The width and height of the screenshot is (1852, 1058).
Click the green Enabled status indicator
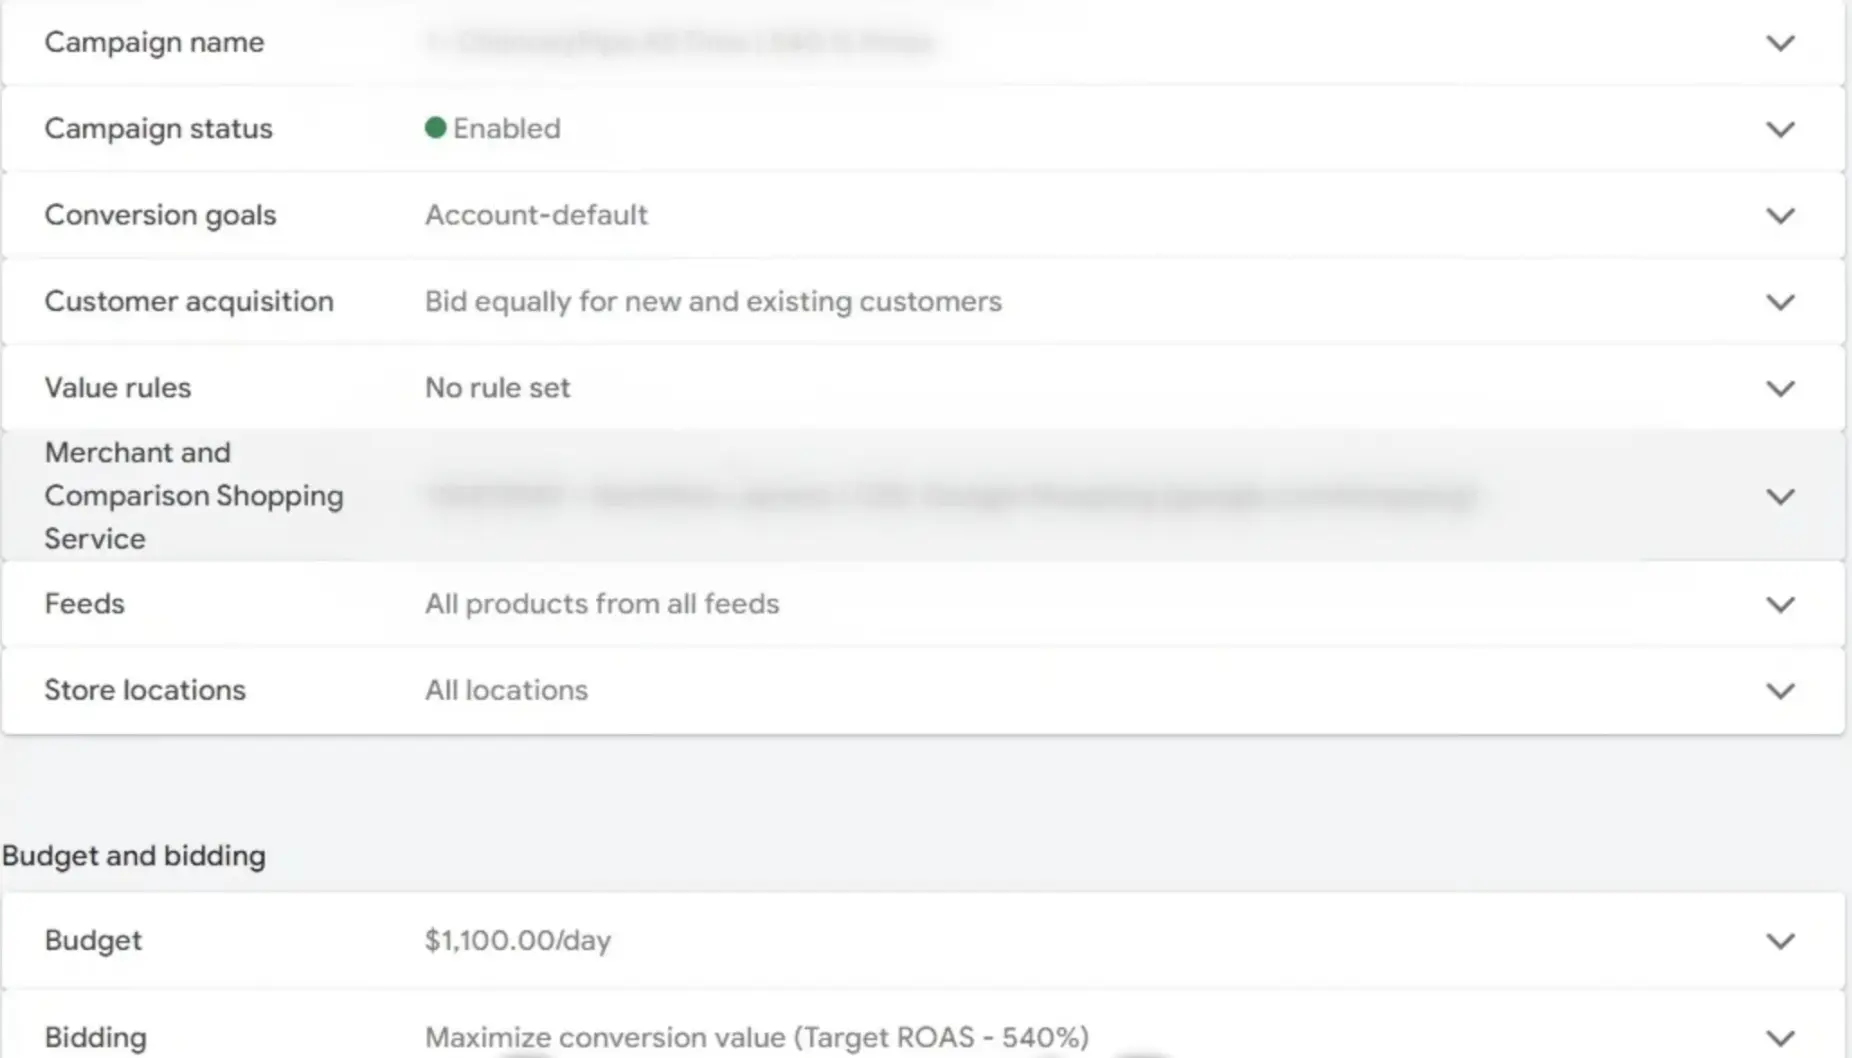437,128
